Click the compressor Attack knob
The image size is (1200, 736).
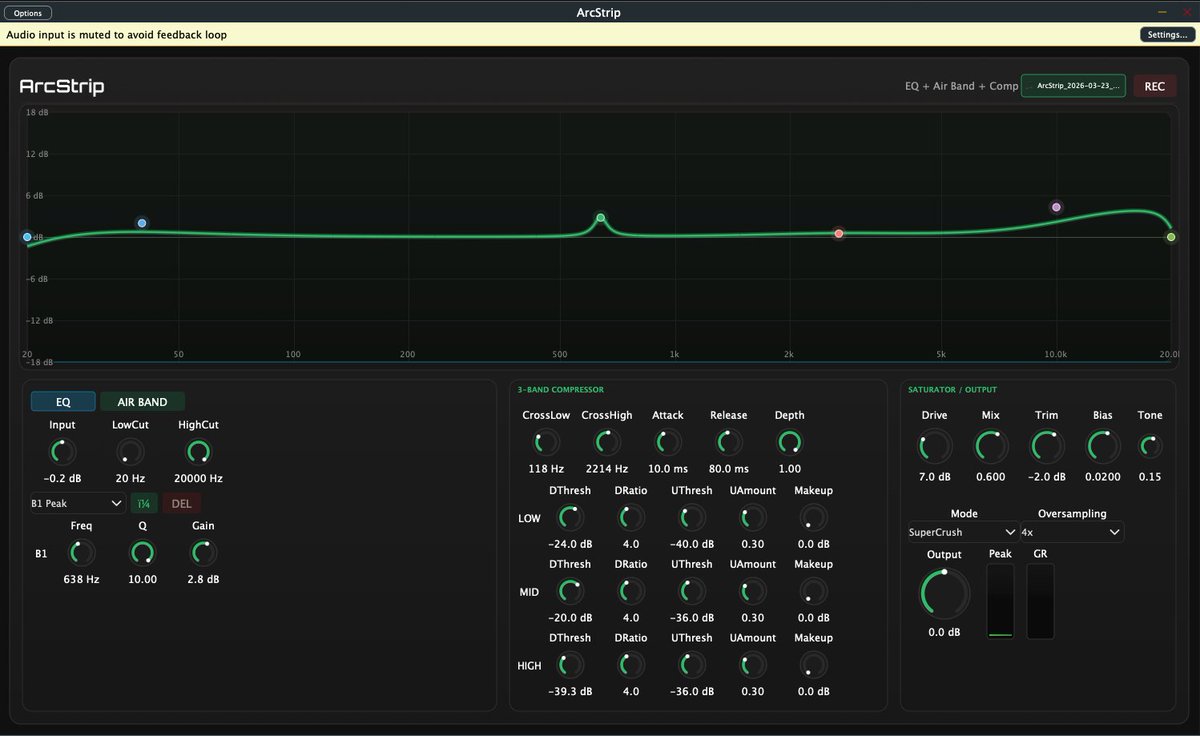[x=668, y=442]
